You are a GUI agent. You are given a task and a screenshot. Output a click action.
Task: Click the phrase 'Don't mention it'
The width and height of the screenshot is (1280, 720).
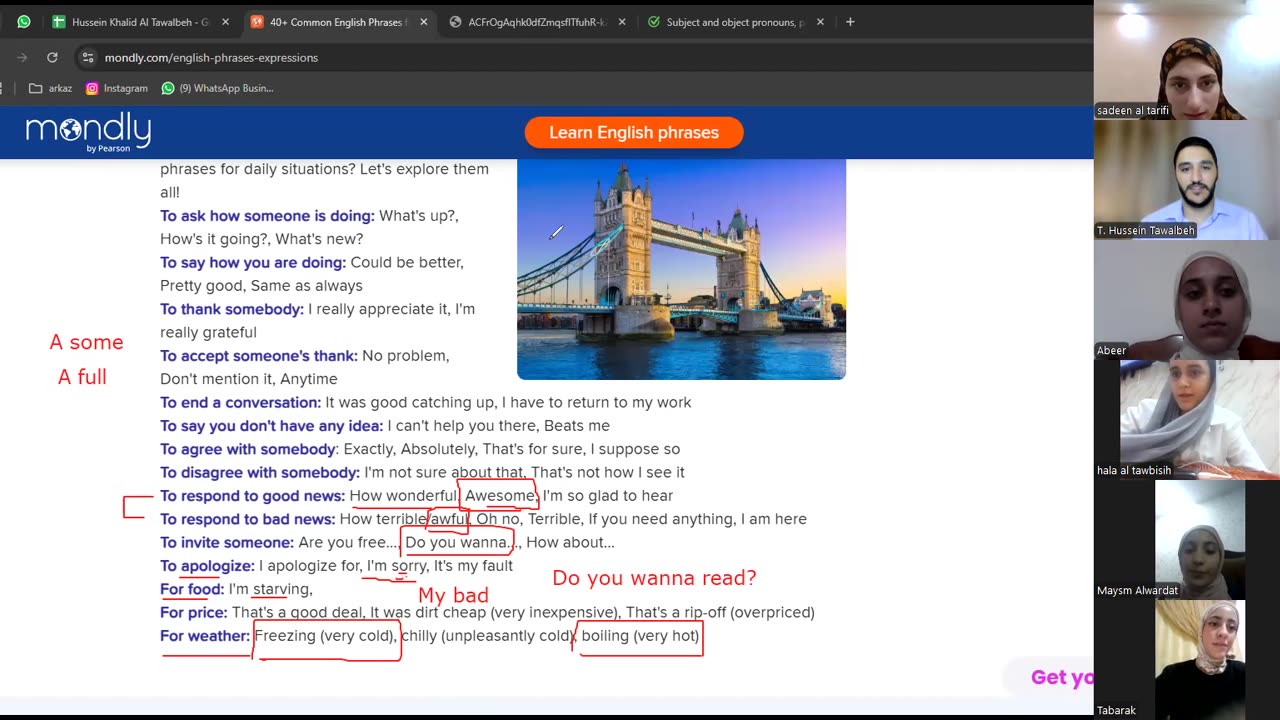pyautogui.click(x=216, y=380)
